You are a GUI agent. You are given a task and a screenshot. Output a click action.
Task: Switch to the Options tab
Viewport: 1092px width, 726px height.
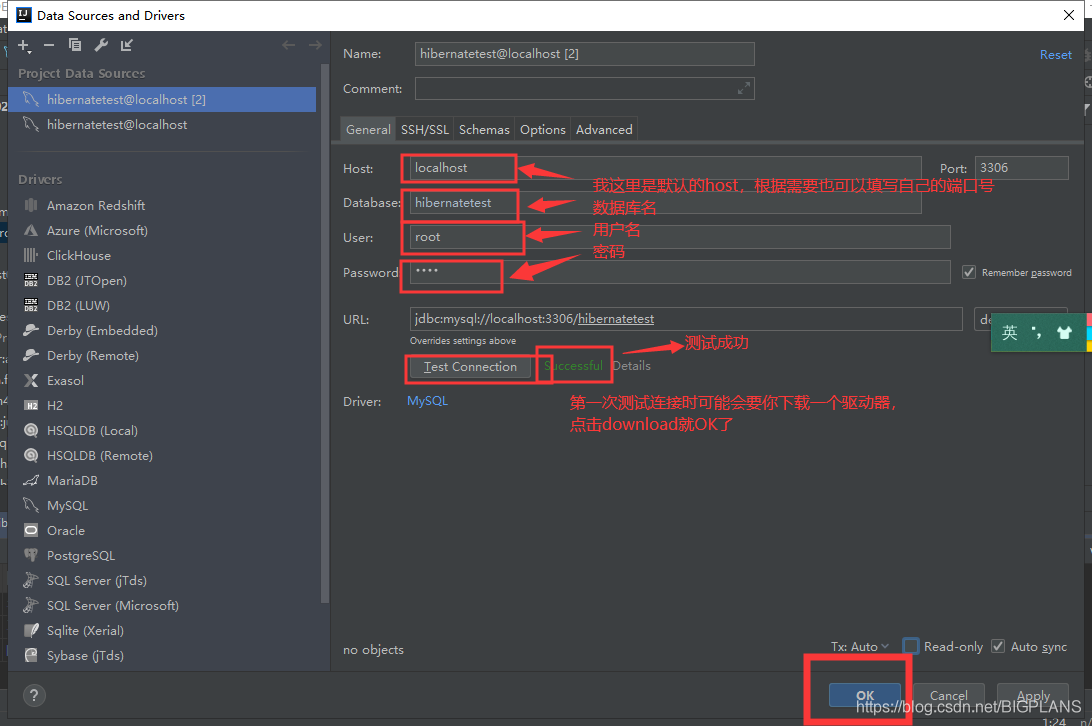(543, 130)
